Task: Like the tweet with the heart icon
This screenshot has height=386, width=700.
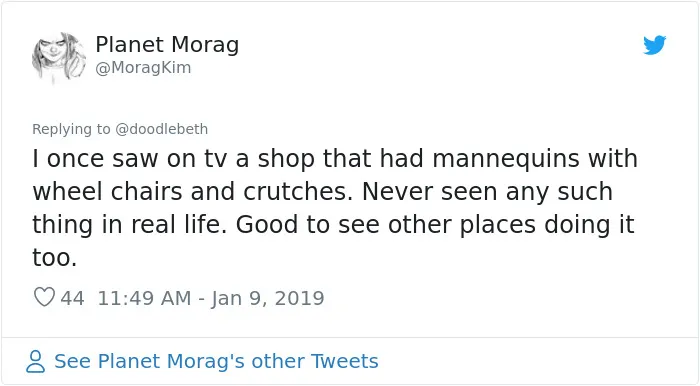Action: (x=44, y=297)
